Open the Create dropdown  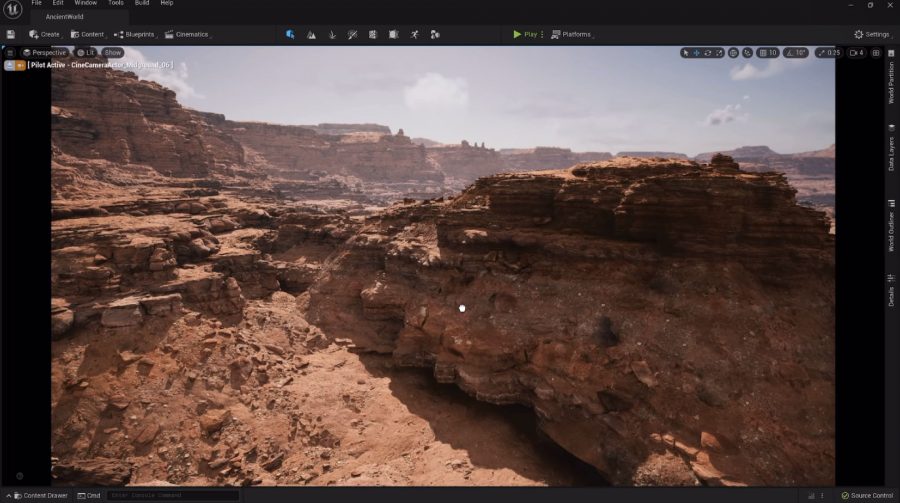(x=45, y=34)
